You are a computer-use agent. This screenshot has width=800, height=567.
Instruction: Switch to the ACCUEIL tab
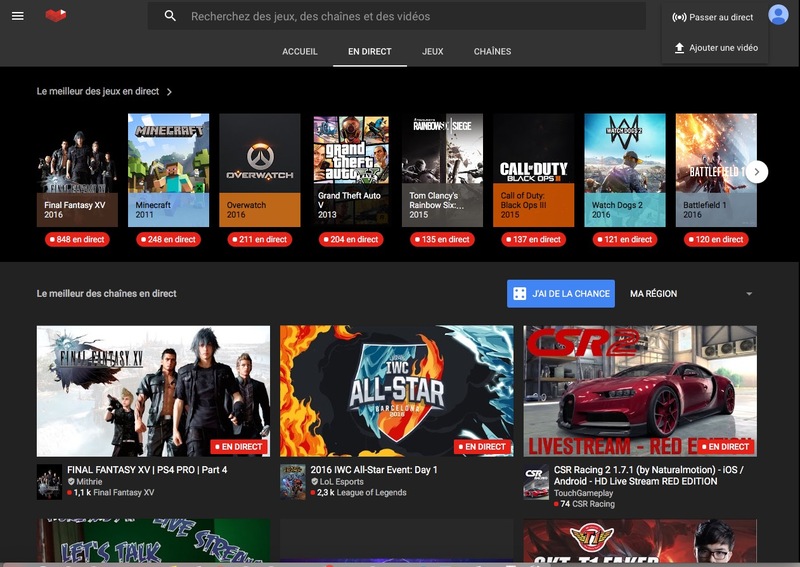[x=299, y=52]
